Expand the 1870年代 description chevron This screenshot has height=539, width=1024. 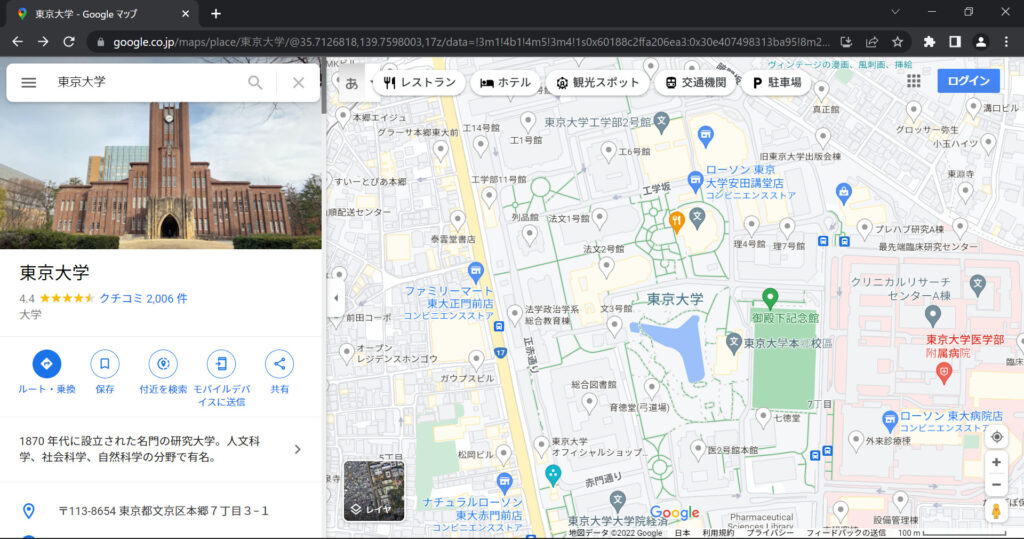pyautogui.click(x=298, y=449)
